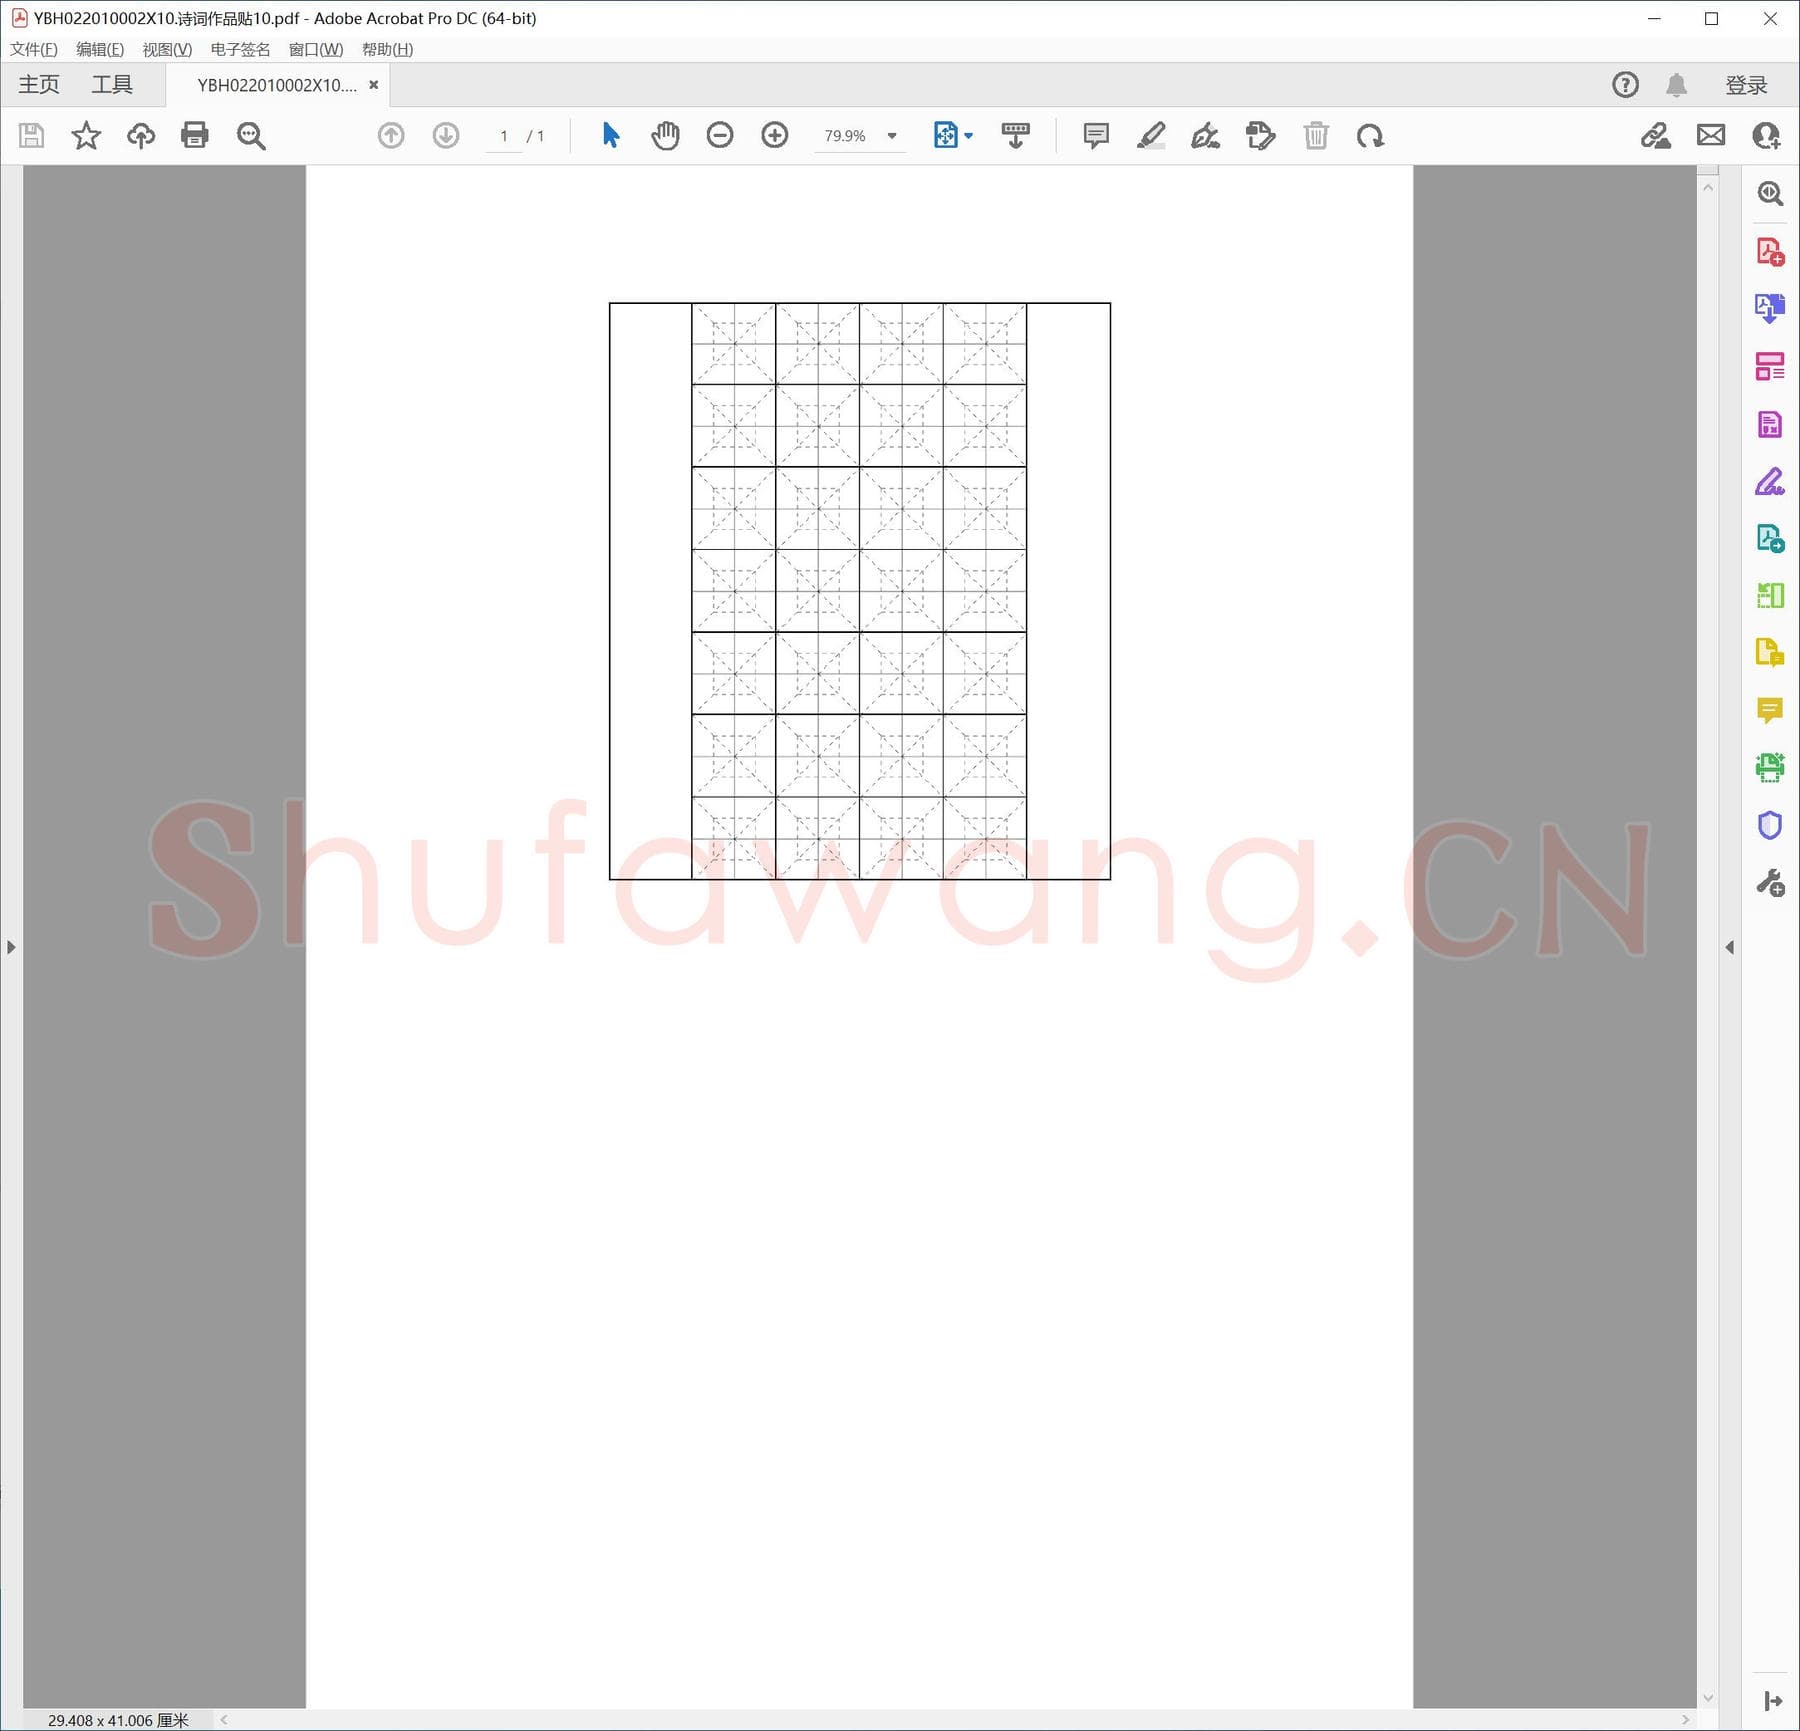The height and width of the screenshot is (1731, 1800).
Task: Click the Save file icon
Action: 32,135
